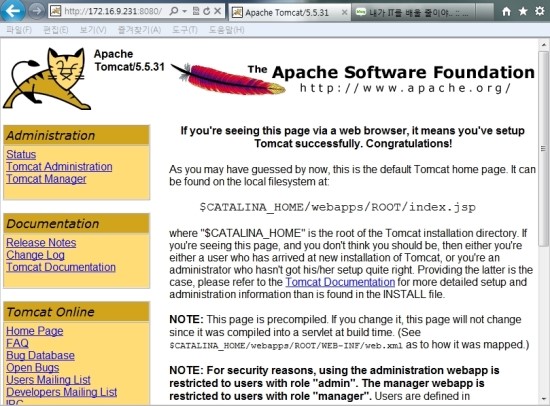The image size is (550, 406).
Task: Open the Home Page link
Action: click(35, 331)
